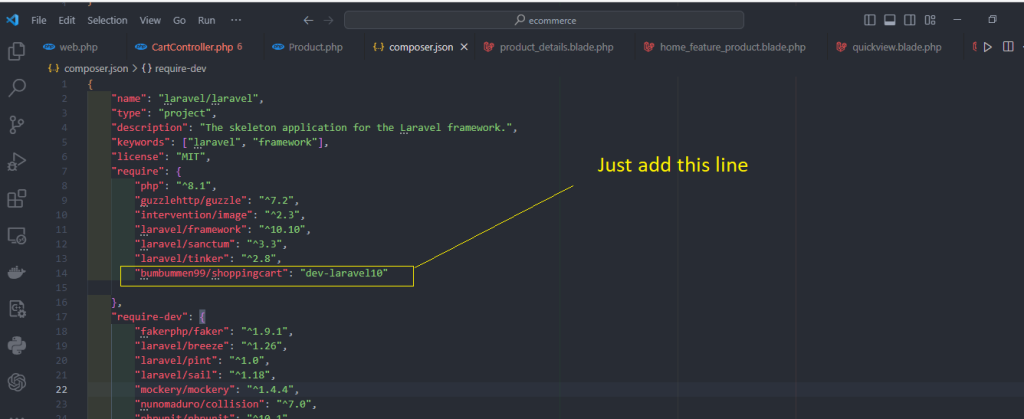
Task: Click "laravel/tinker" on line 13
Action: tap(183, 258)
